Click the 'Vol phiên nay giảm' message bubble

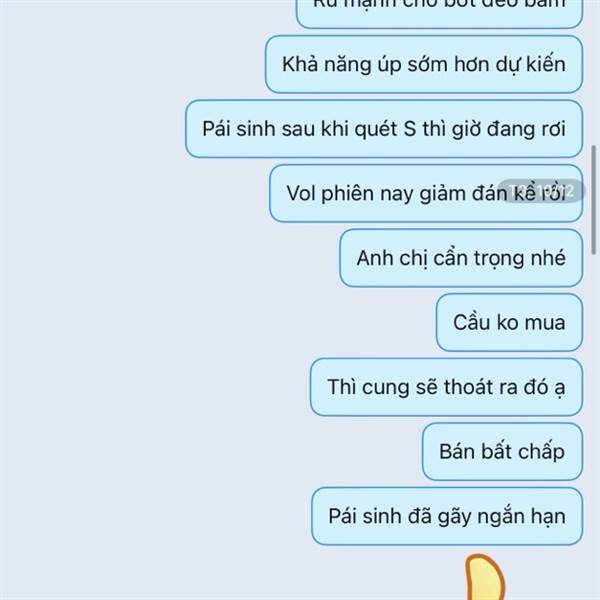[x=426, y=193]
